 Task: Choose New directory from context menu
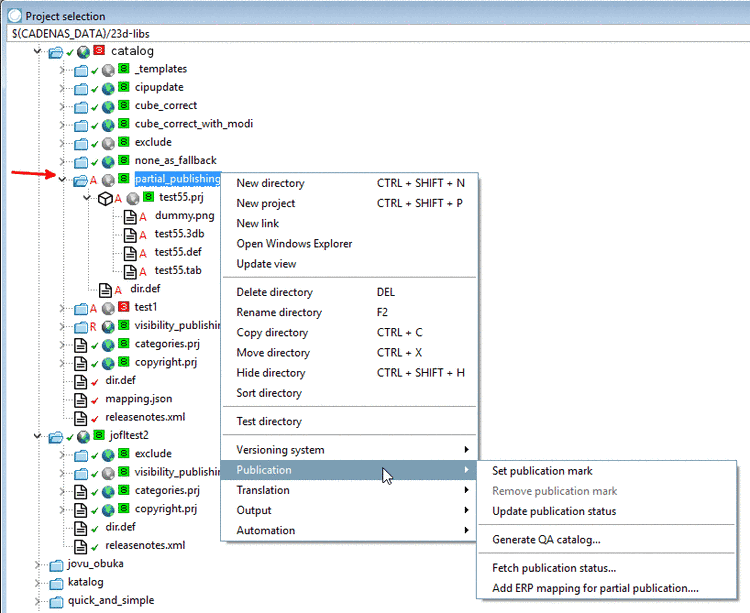tap(349, 183)
